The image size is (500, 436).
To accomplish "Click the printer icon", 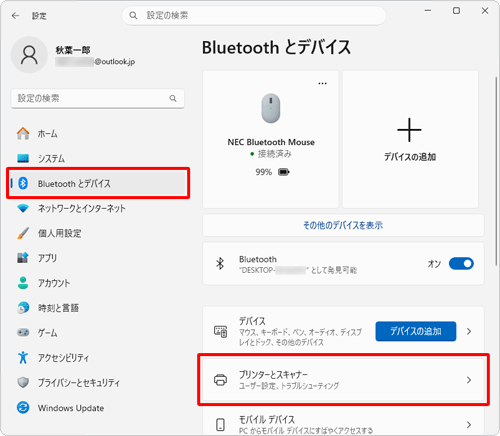I will point(220,380).
